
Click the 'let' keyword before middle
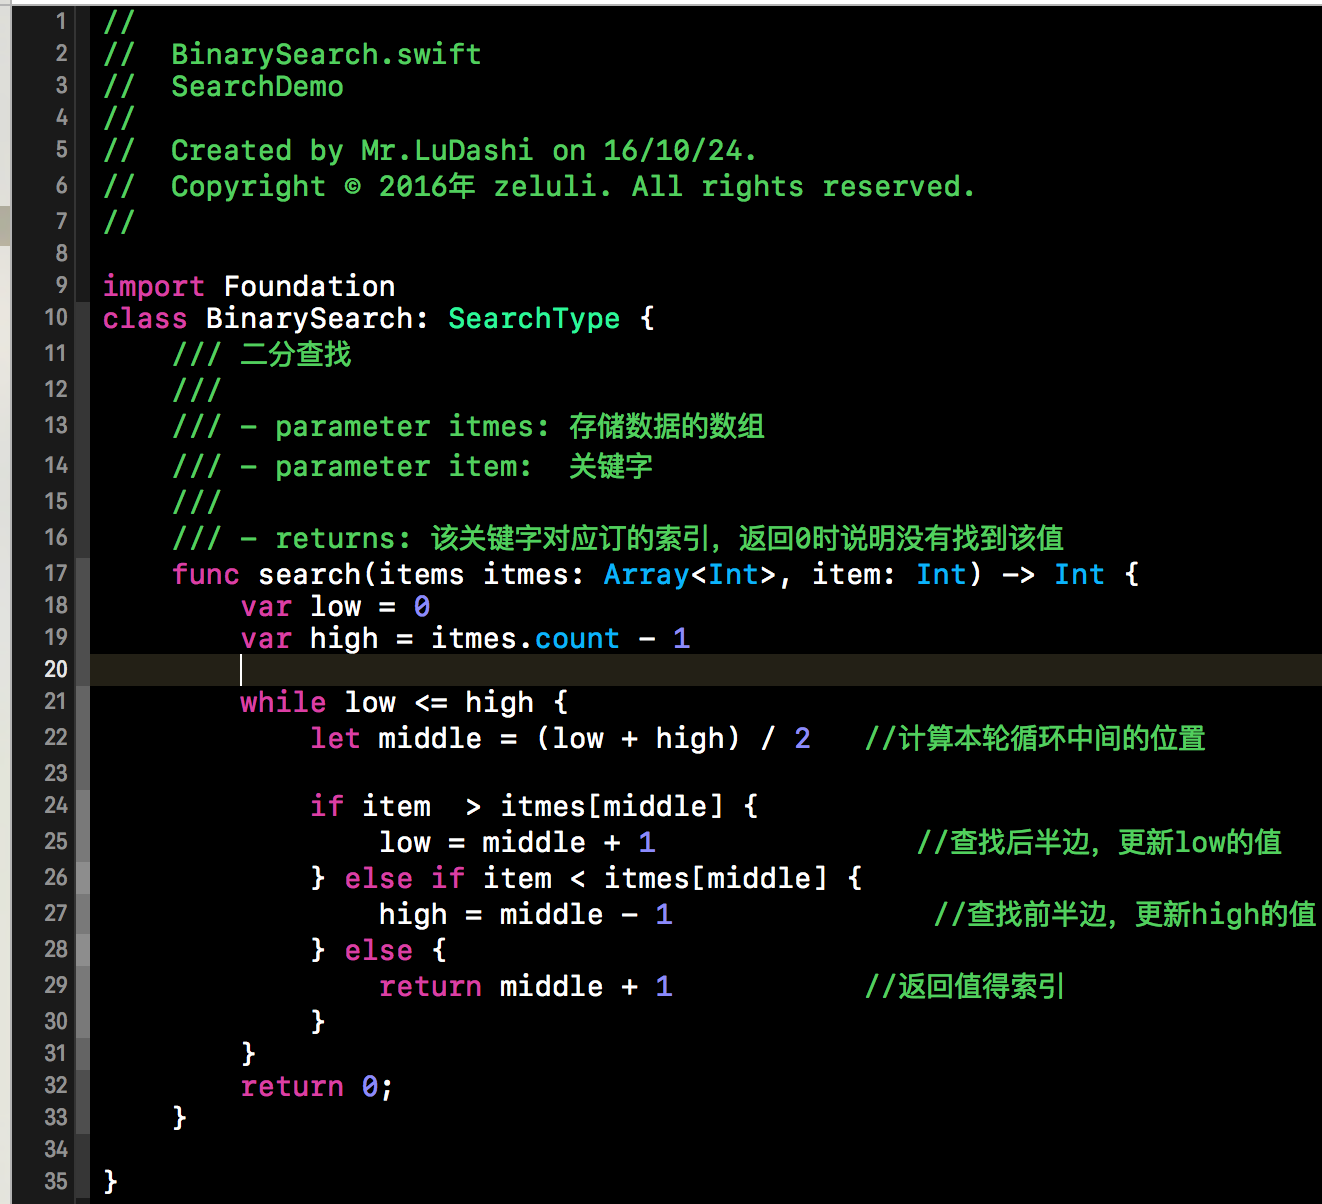tap(335, 738)
